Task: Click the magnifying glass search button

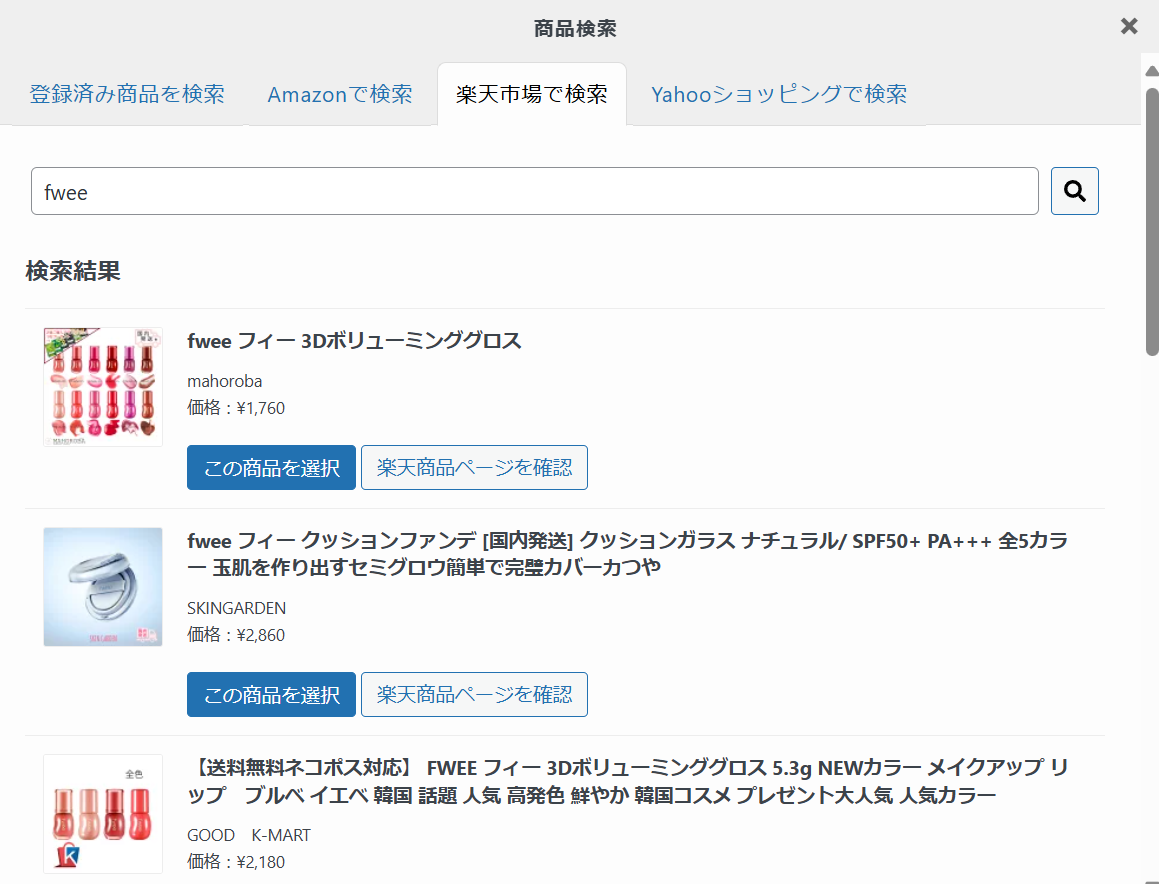Action: [x=1074, y=191]
